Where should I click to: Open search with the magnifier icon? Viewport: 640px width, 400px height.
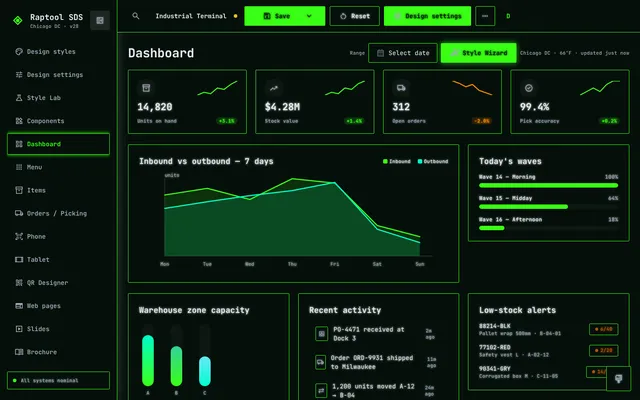tap(136, 16)
